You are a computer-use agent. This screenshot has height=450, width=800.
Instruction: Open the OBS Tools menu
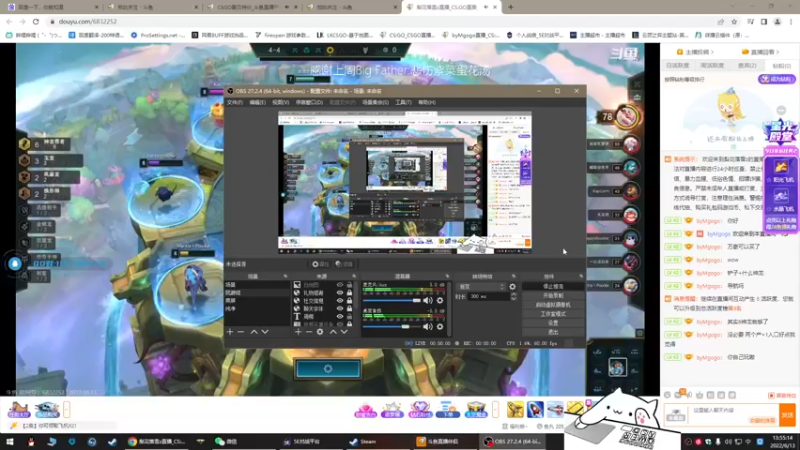(x=403, y=103)
